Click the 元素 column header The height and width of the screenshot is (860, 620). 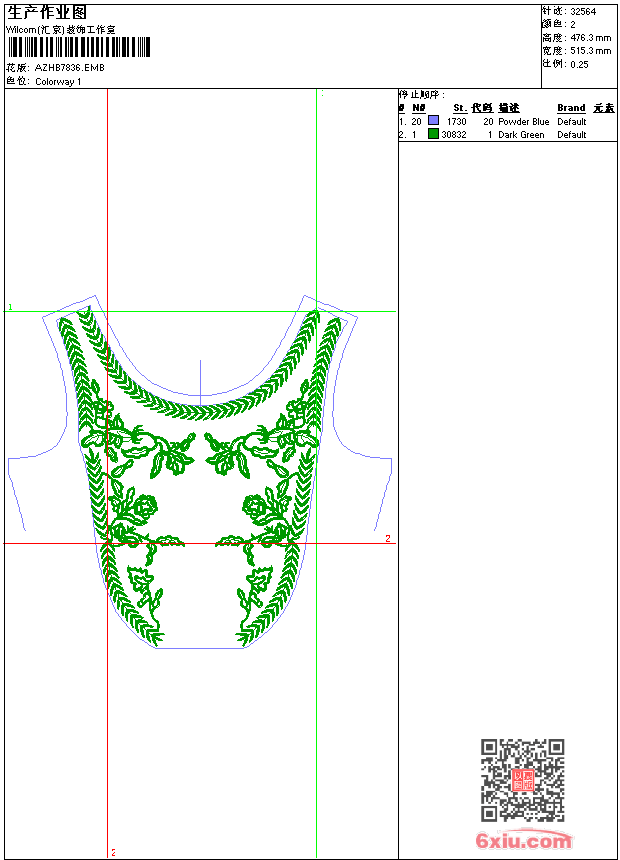point(604,108)
